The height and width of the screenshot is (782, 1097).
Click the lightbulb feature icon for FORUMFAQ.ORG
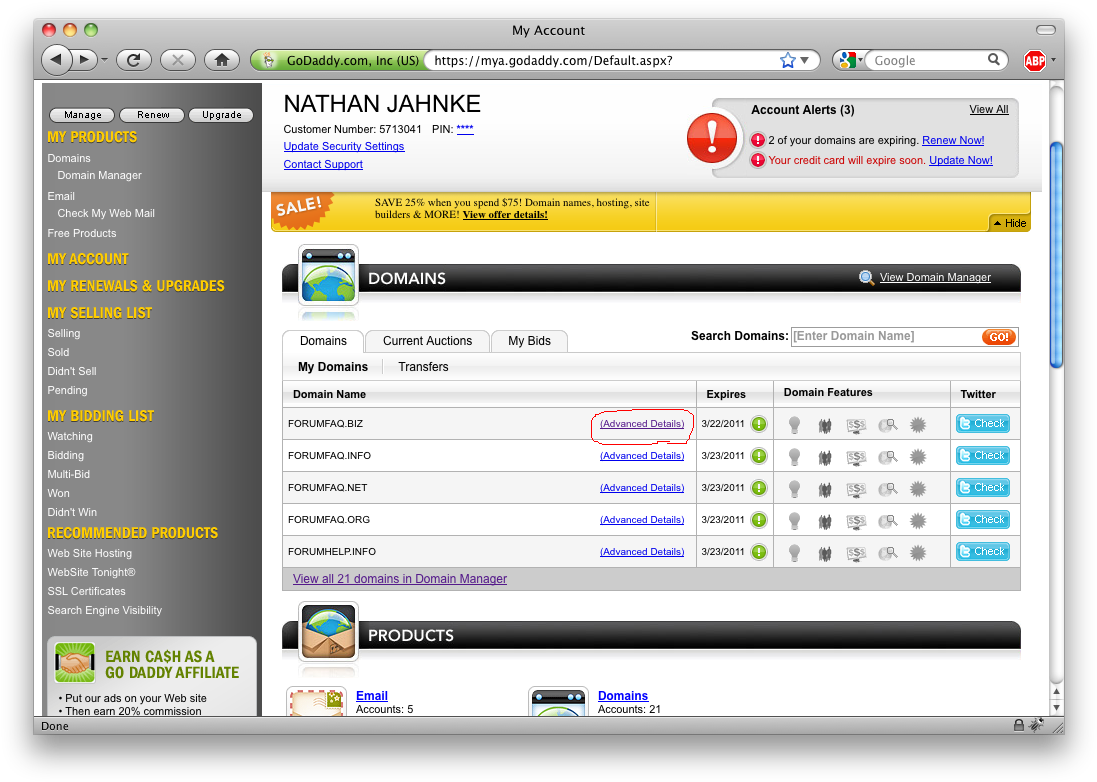[x=794, y=521]
